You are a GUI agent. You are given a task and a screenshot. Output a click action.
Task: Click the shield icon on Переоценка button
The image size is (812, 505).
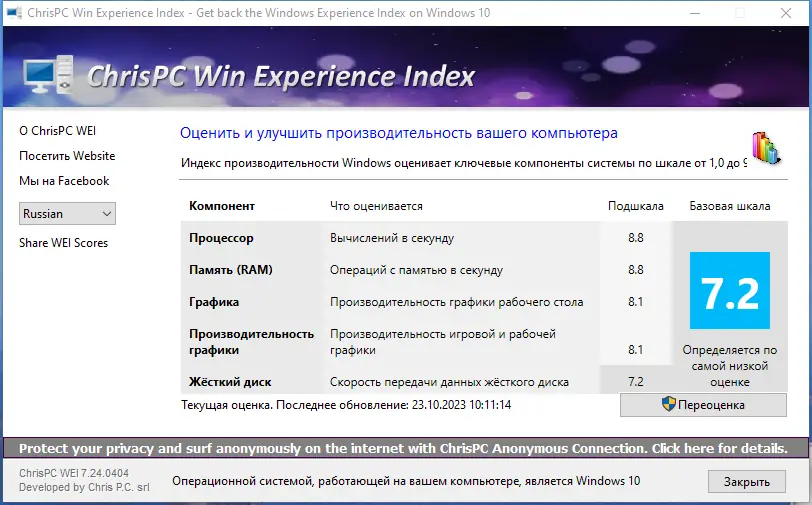(669, 404)
